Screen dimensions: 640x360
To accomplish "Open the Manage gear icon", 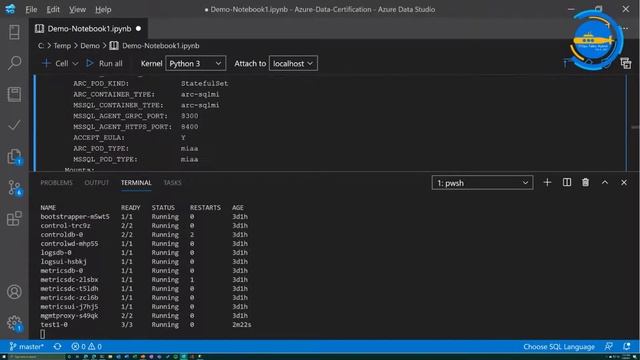I will point(14,323).
